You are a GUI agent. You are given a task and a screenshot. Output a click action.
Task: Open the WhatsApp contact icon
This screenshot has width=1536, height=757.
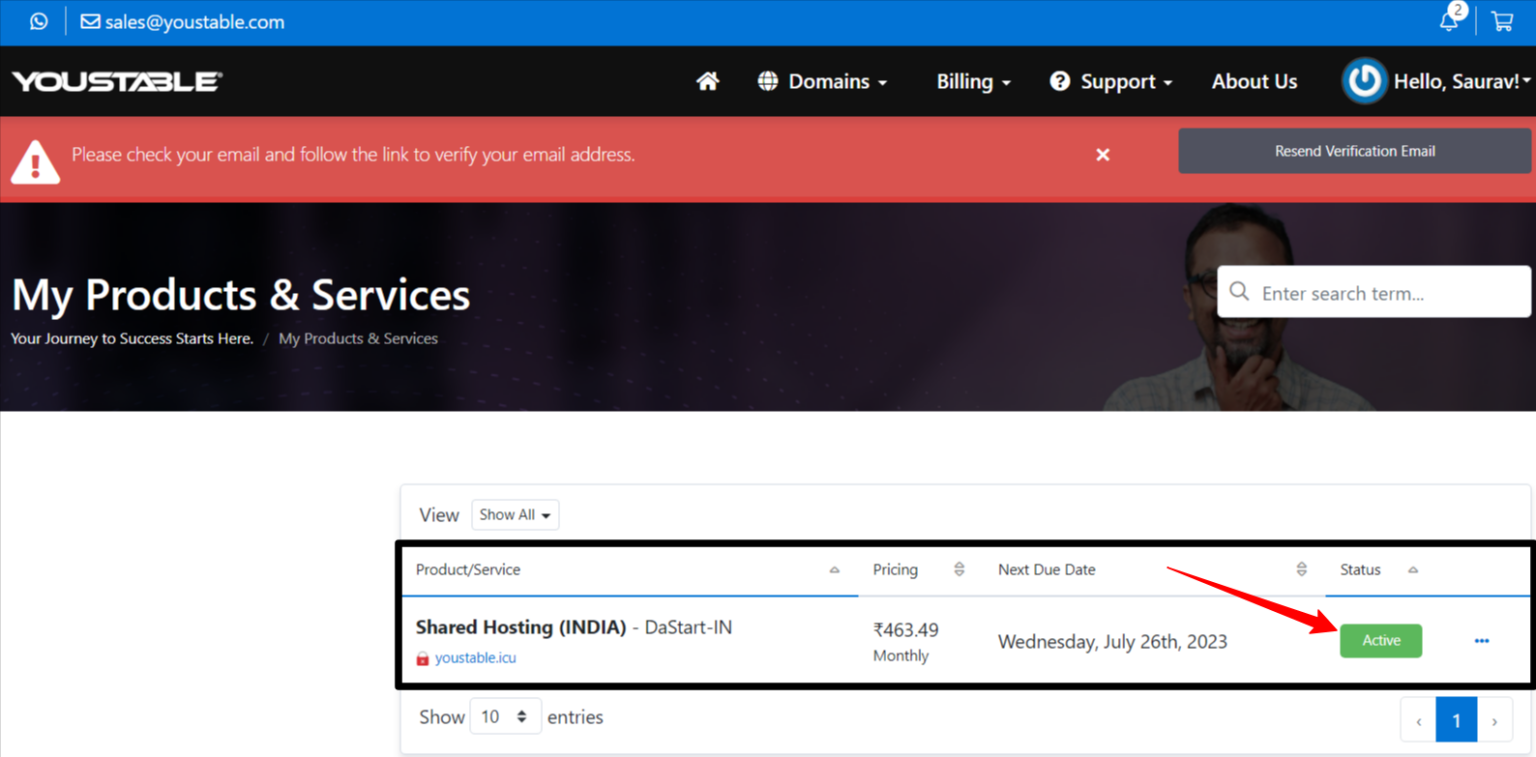point(38,21)
